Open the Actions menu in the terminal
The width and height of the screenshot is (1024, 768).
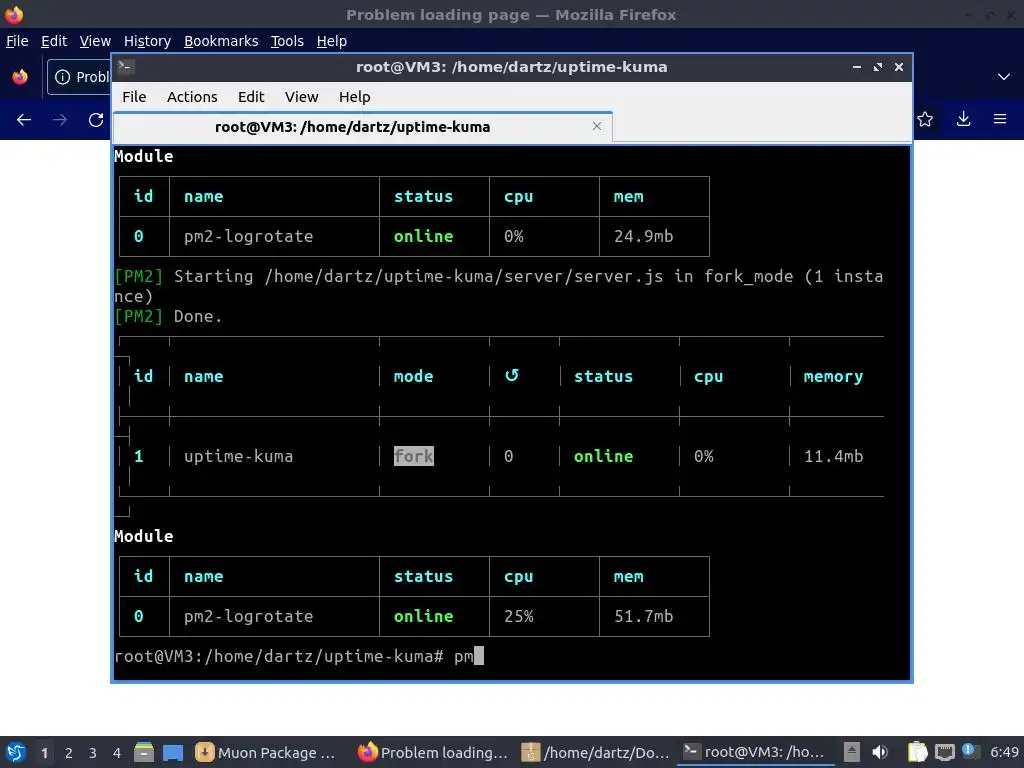tap(192, 97)
